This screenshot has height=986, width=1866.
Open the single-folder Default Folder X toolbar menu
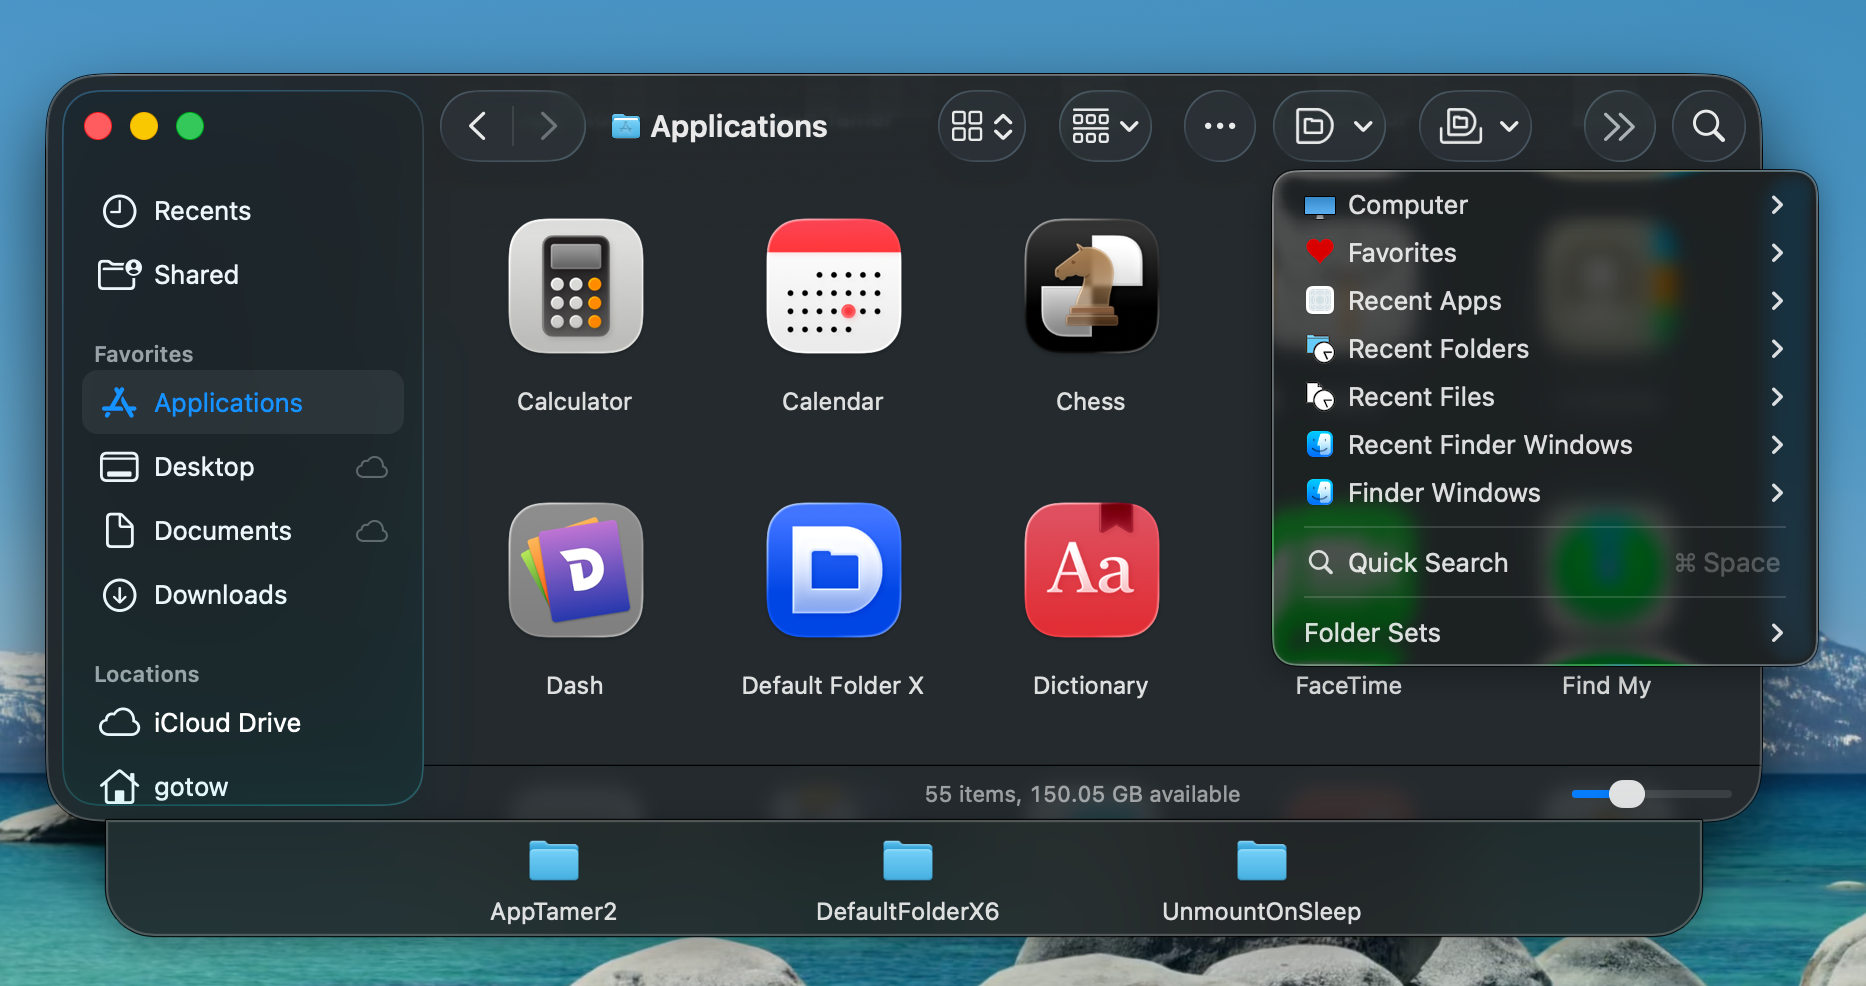coord(1330,126)
